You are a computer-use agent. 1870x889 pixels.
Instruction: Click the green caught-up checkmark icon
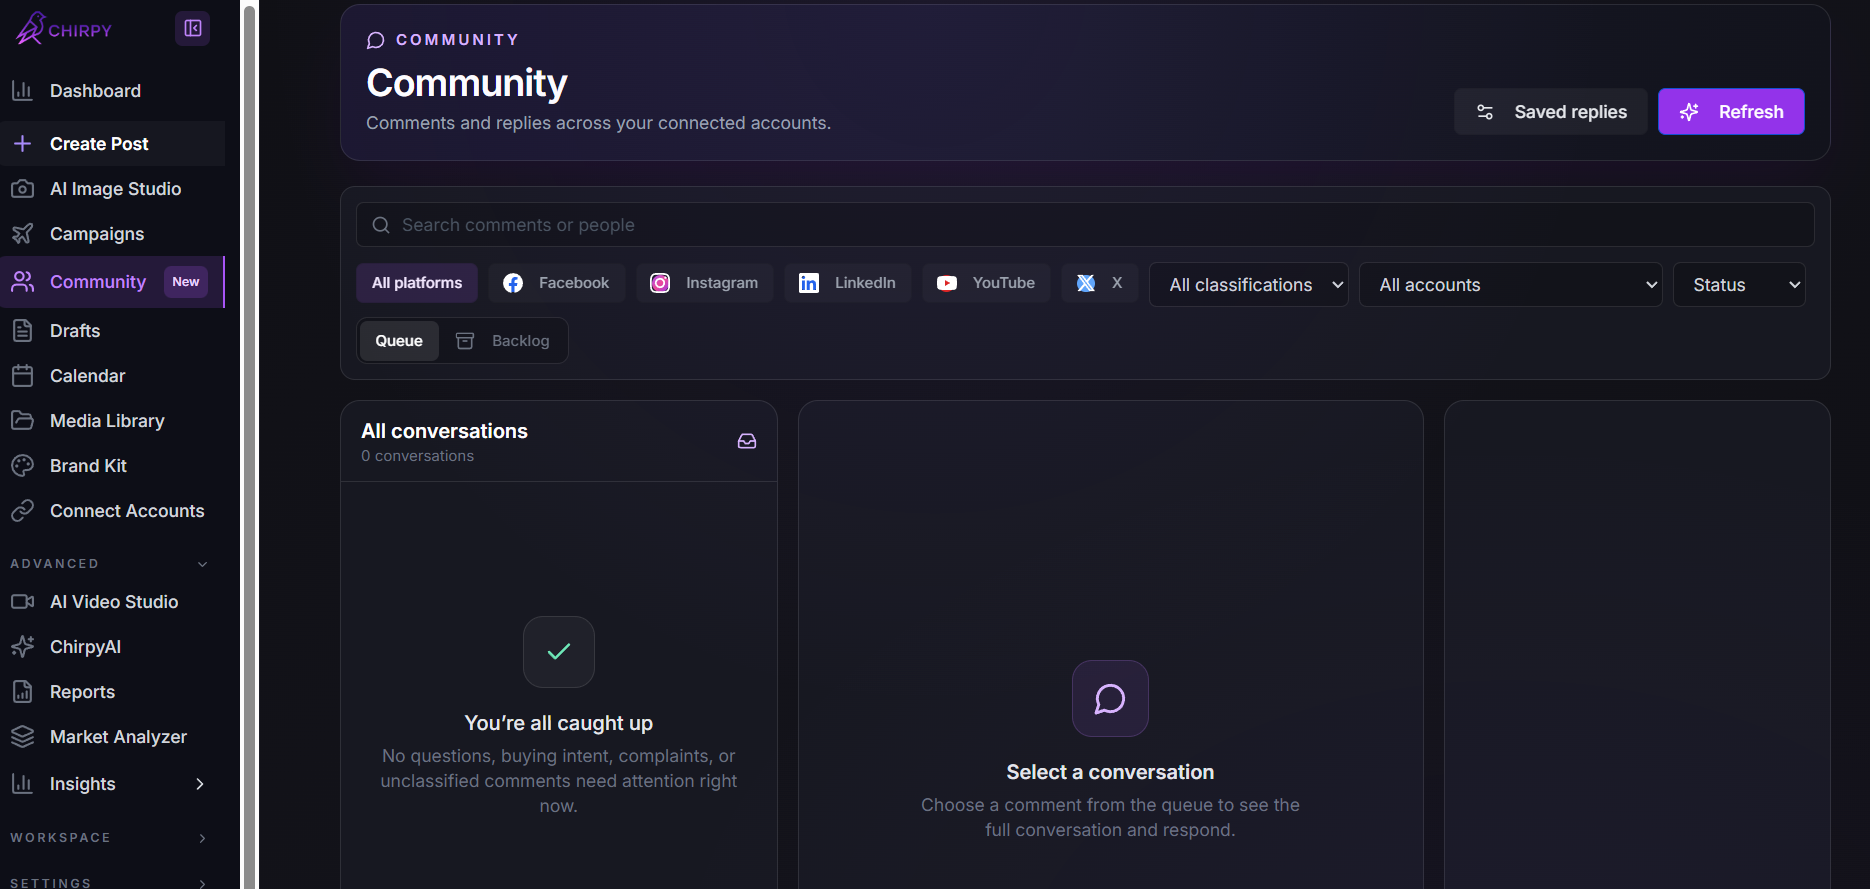[x=559, y=652]
